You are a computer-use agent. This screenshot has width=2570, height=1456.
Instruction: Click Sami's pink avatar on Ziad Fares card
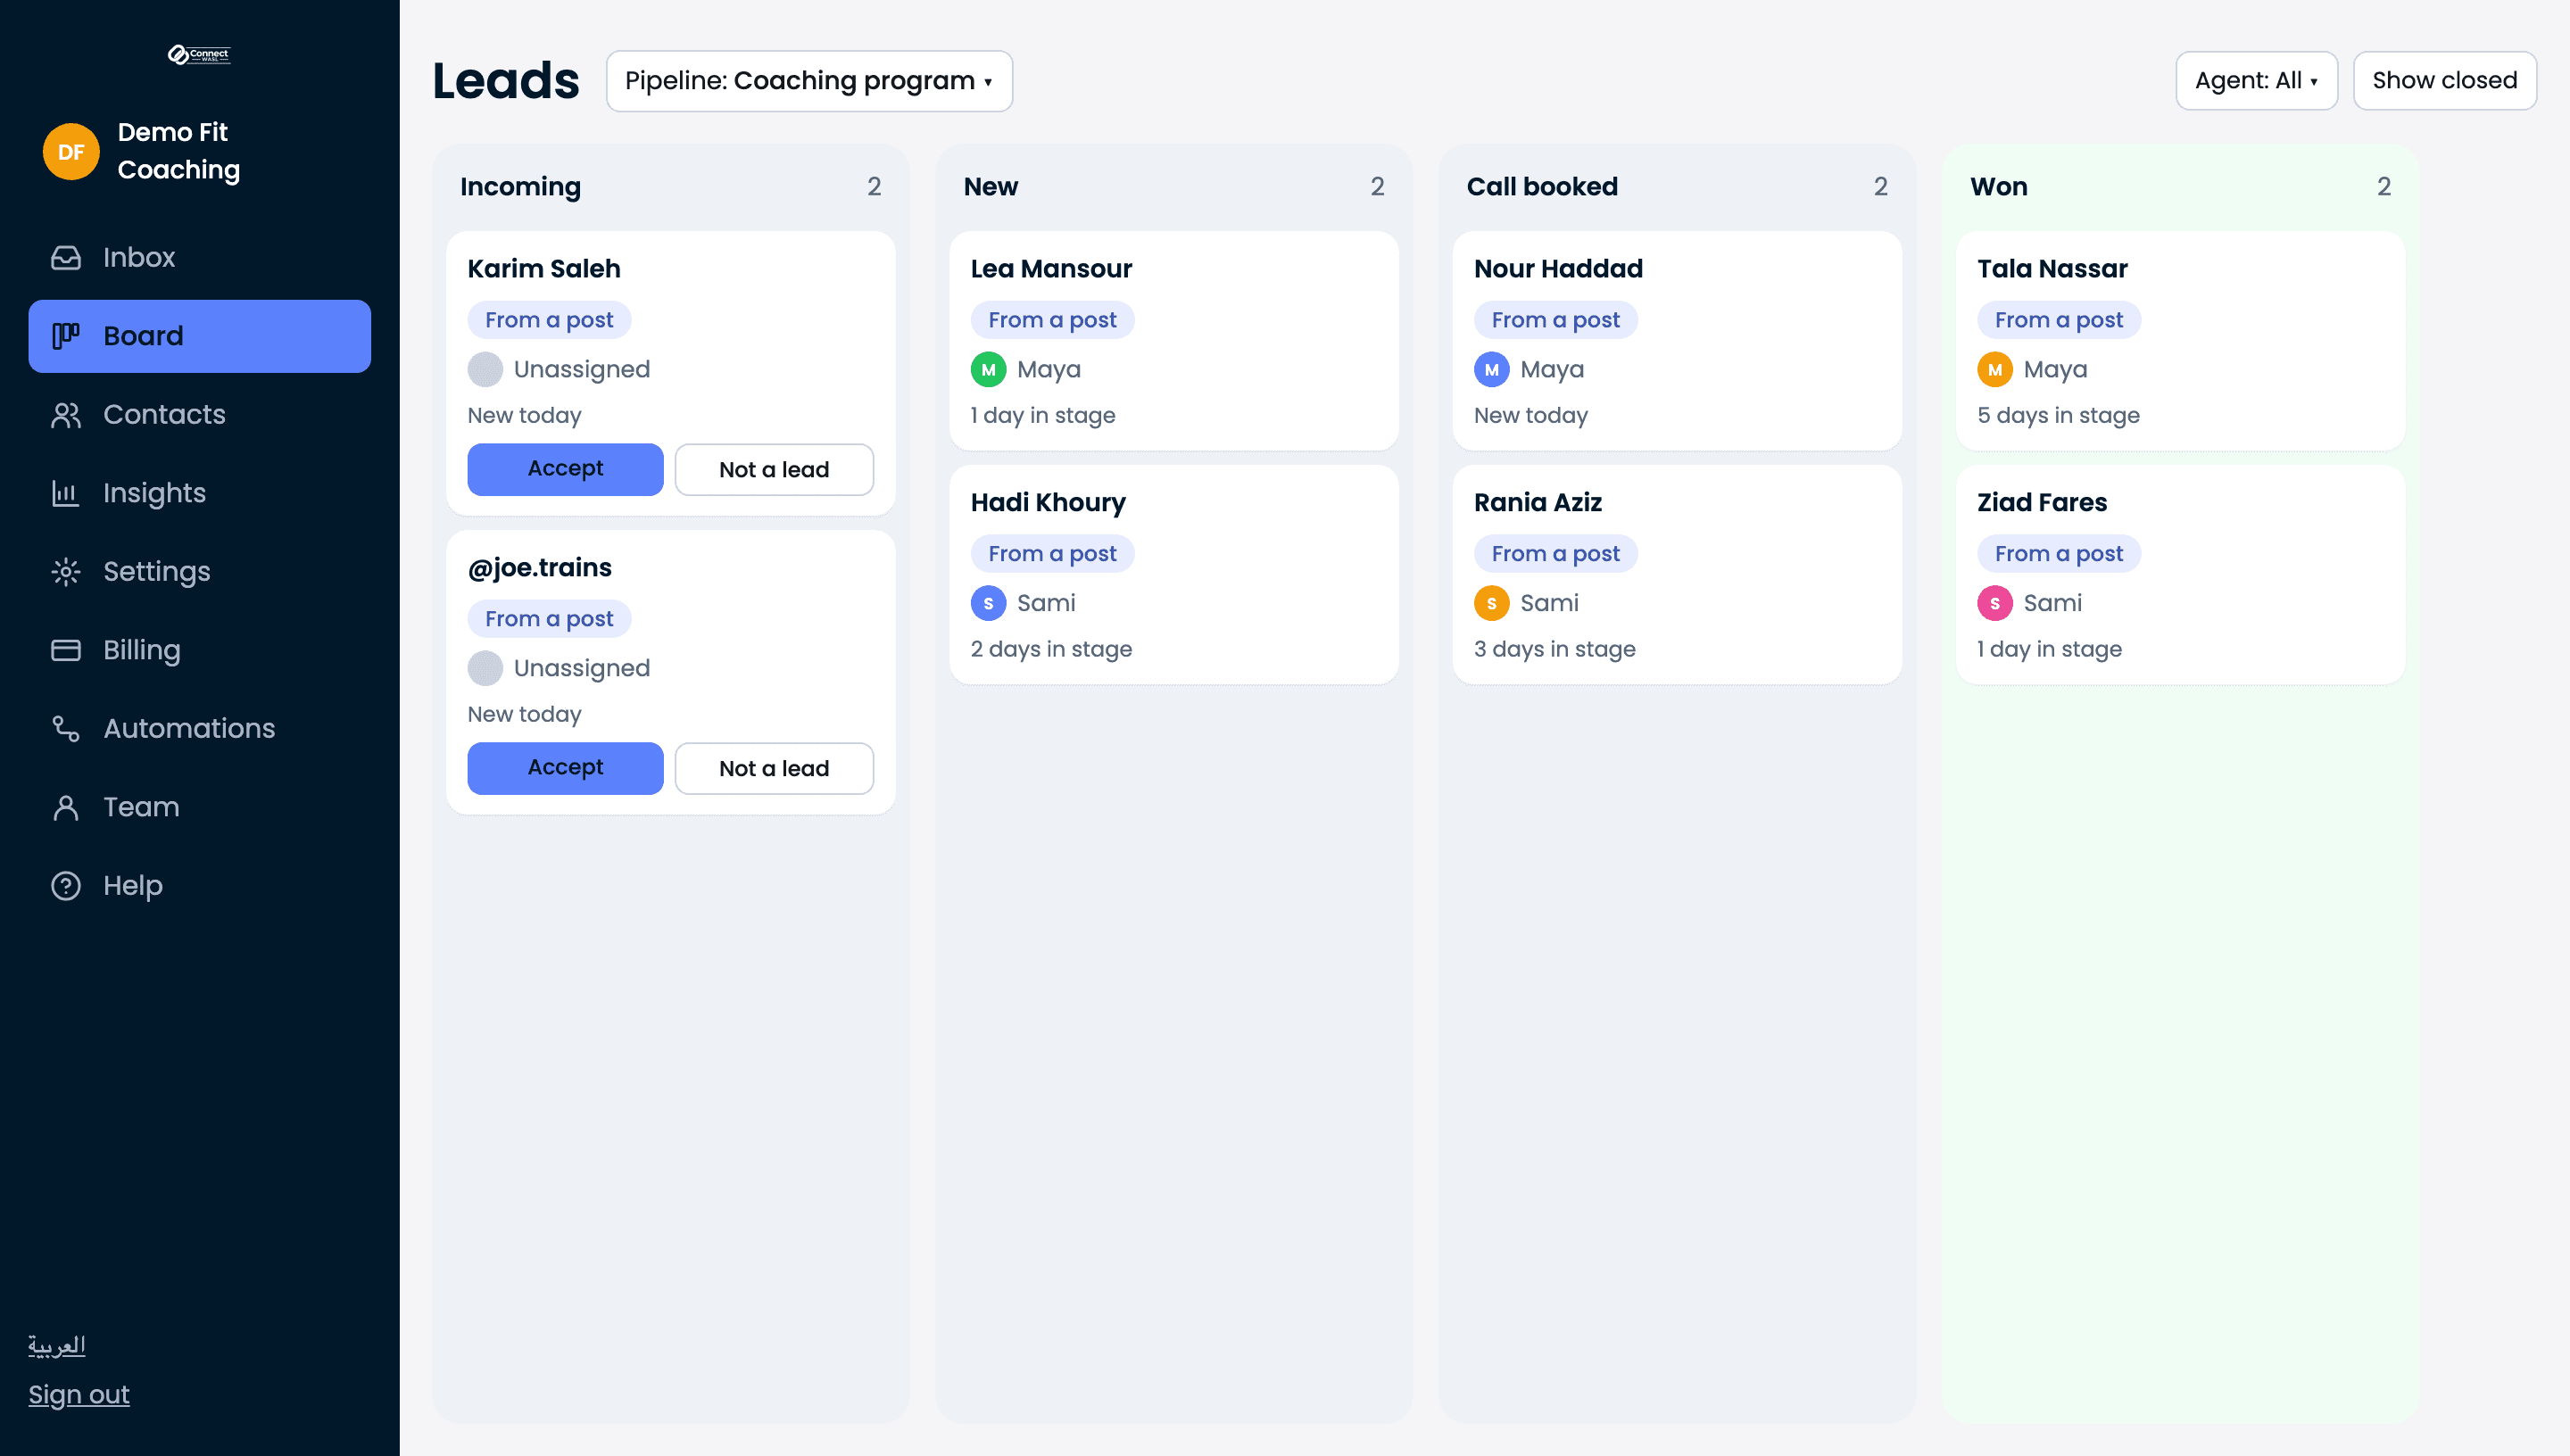click(1994, 603)
